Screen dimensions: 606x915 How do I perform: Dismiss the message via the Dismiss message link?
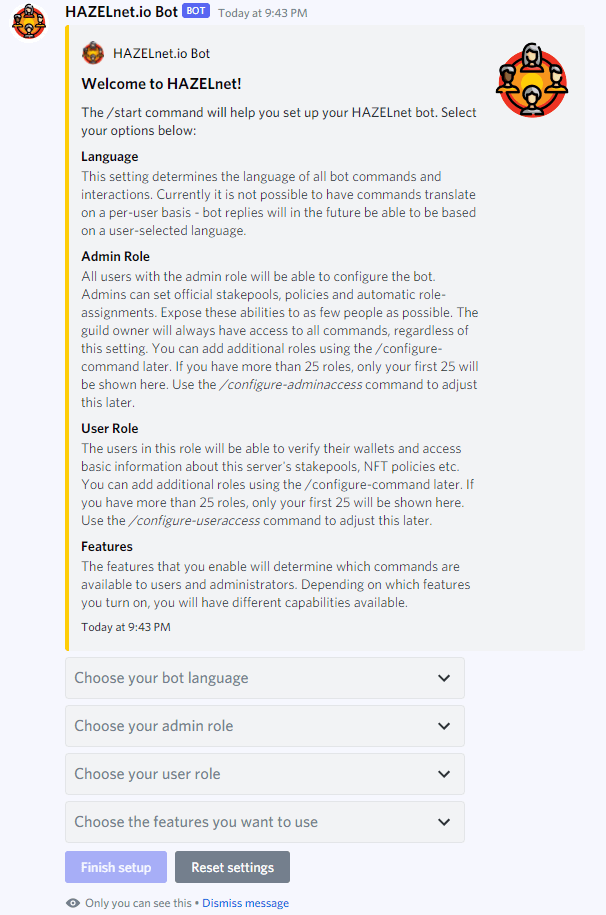tap(245, 903)
